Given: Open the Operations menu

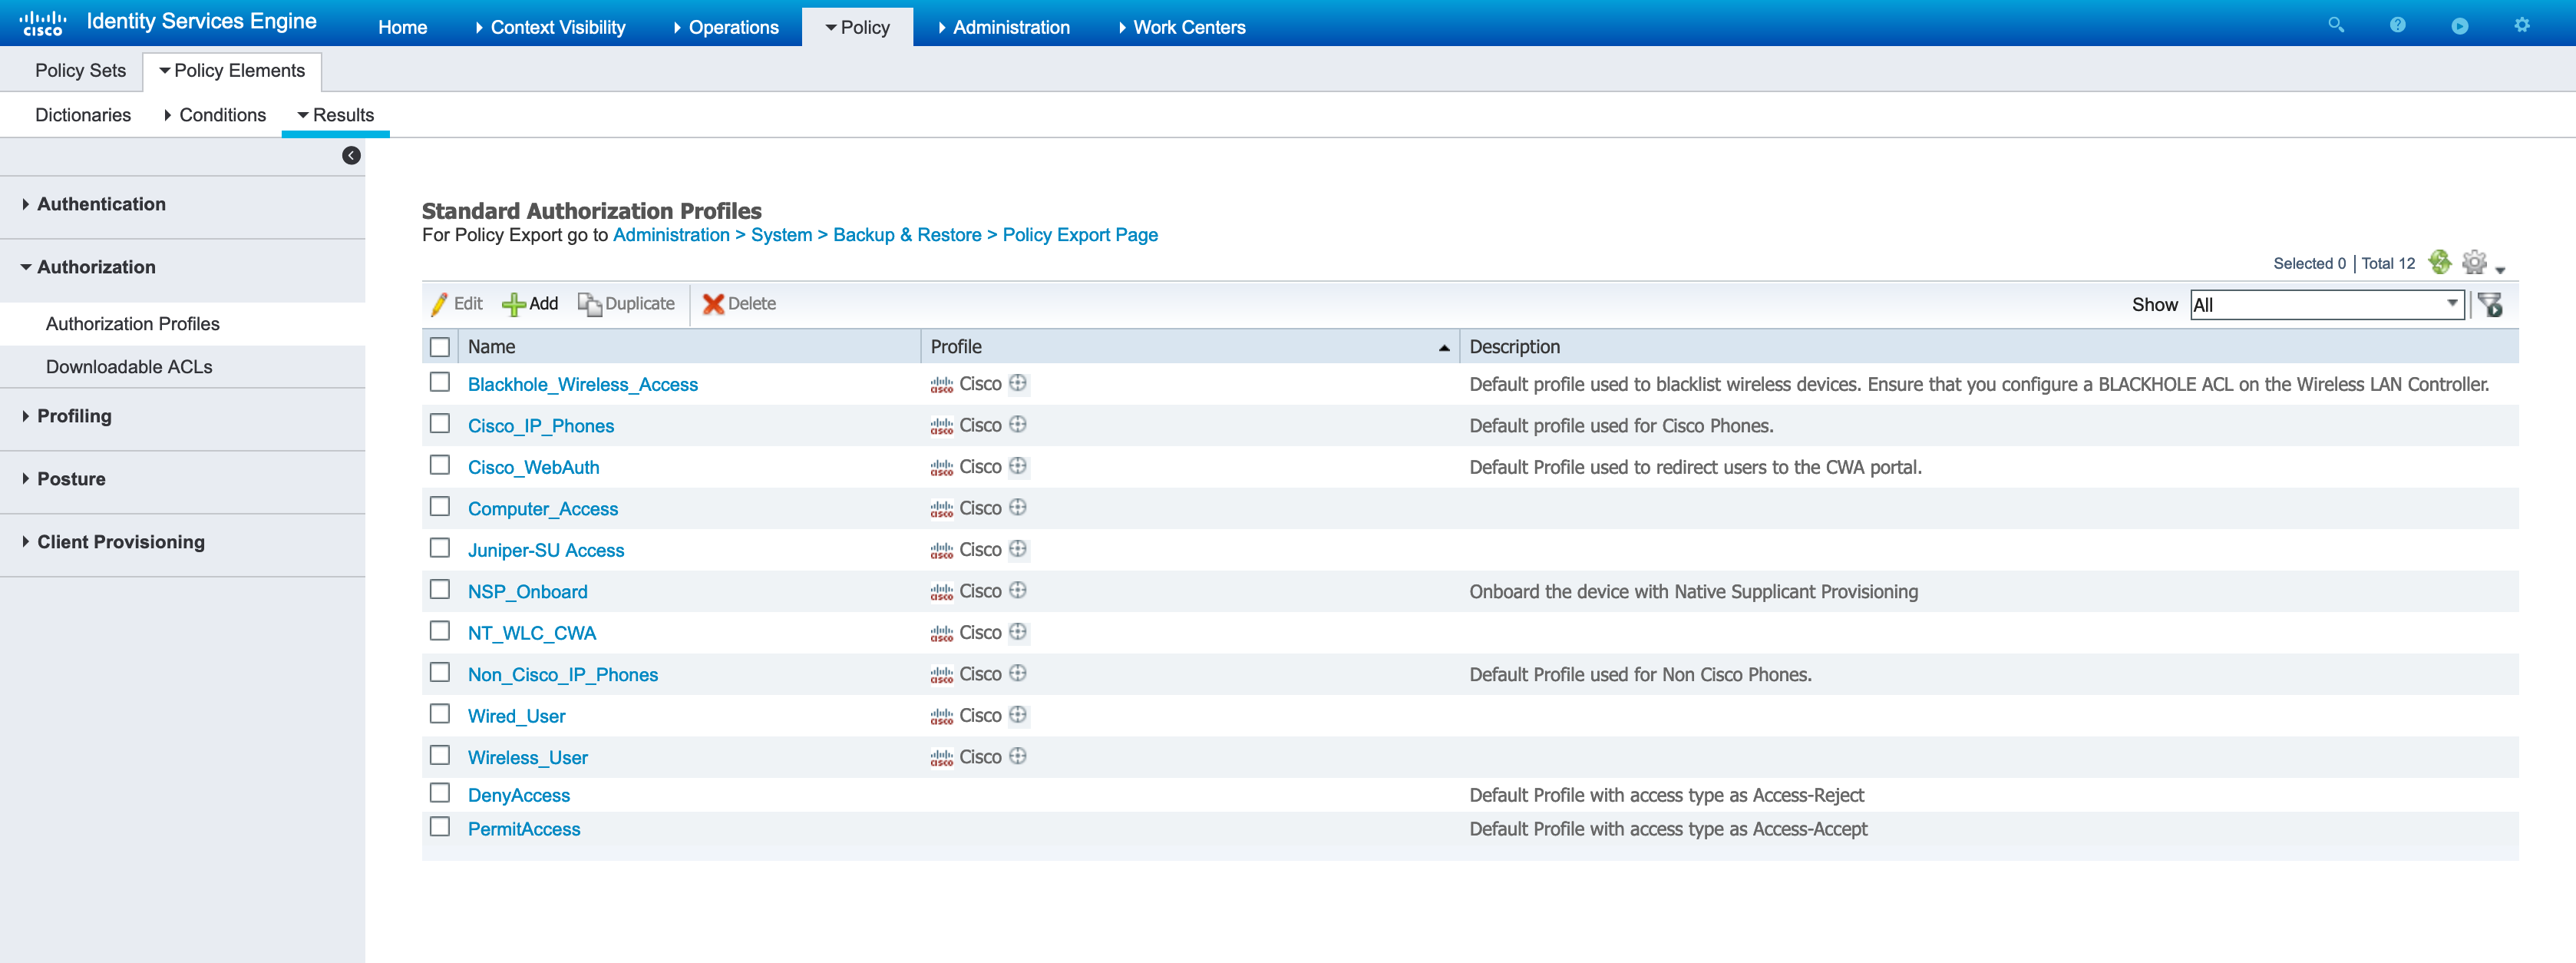Looking at the screenshot, I should coord(726,27).
